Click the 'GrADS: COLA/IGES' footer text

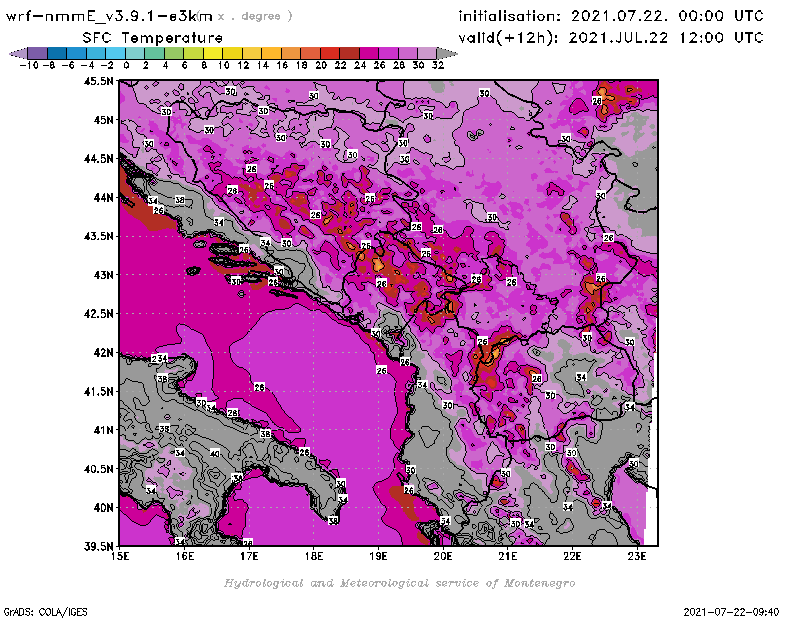pos(45,612)
